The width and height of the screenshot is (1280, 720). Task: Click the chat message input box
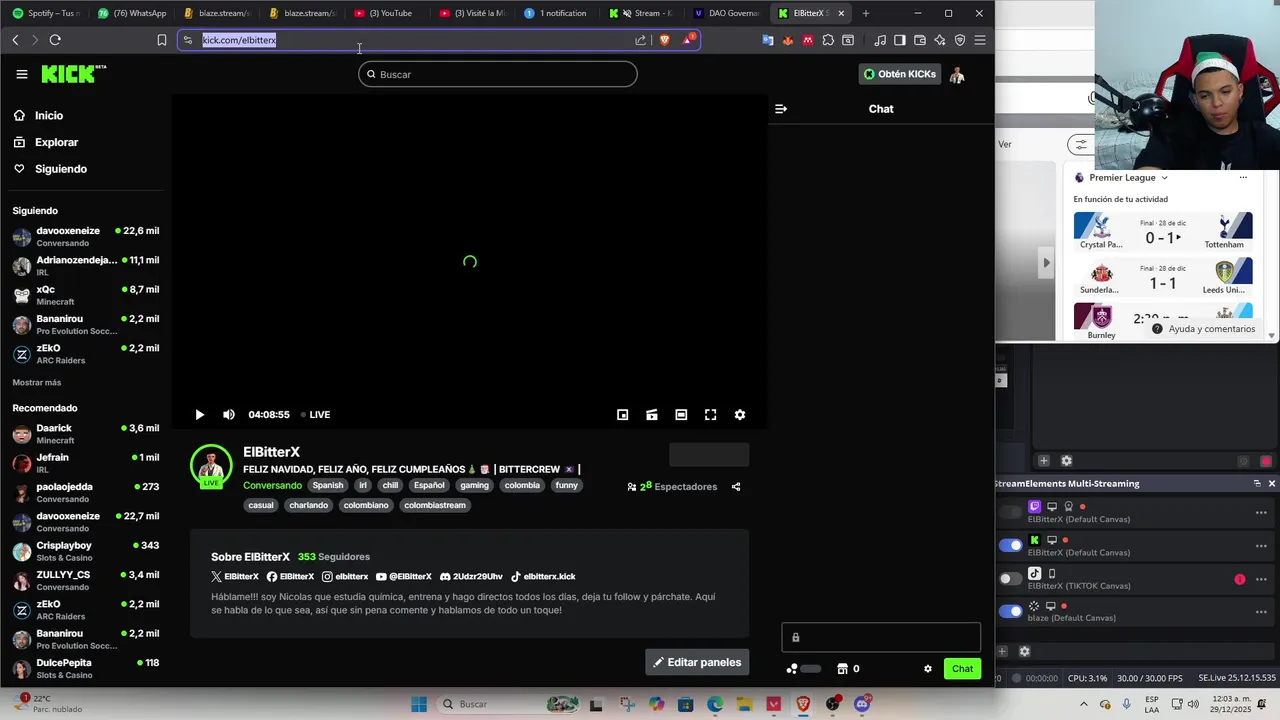[881, 637]
